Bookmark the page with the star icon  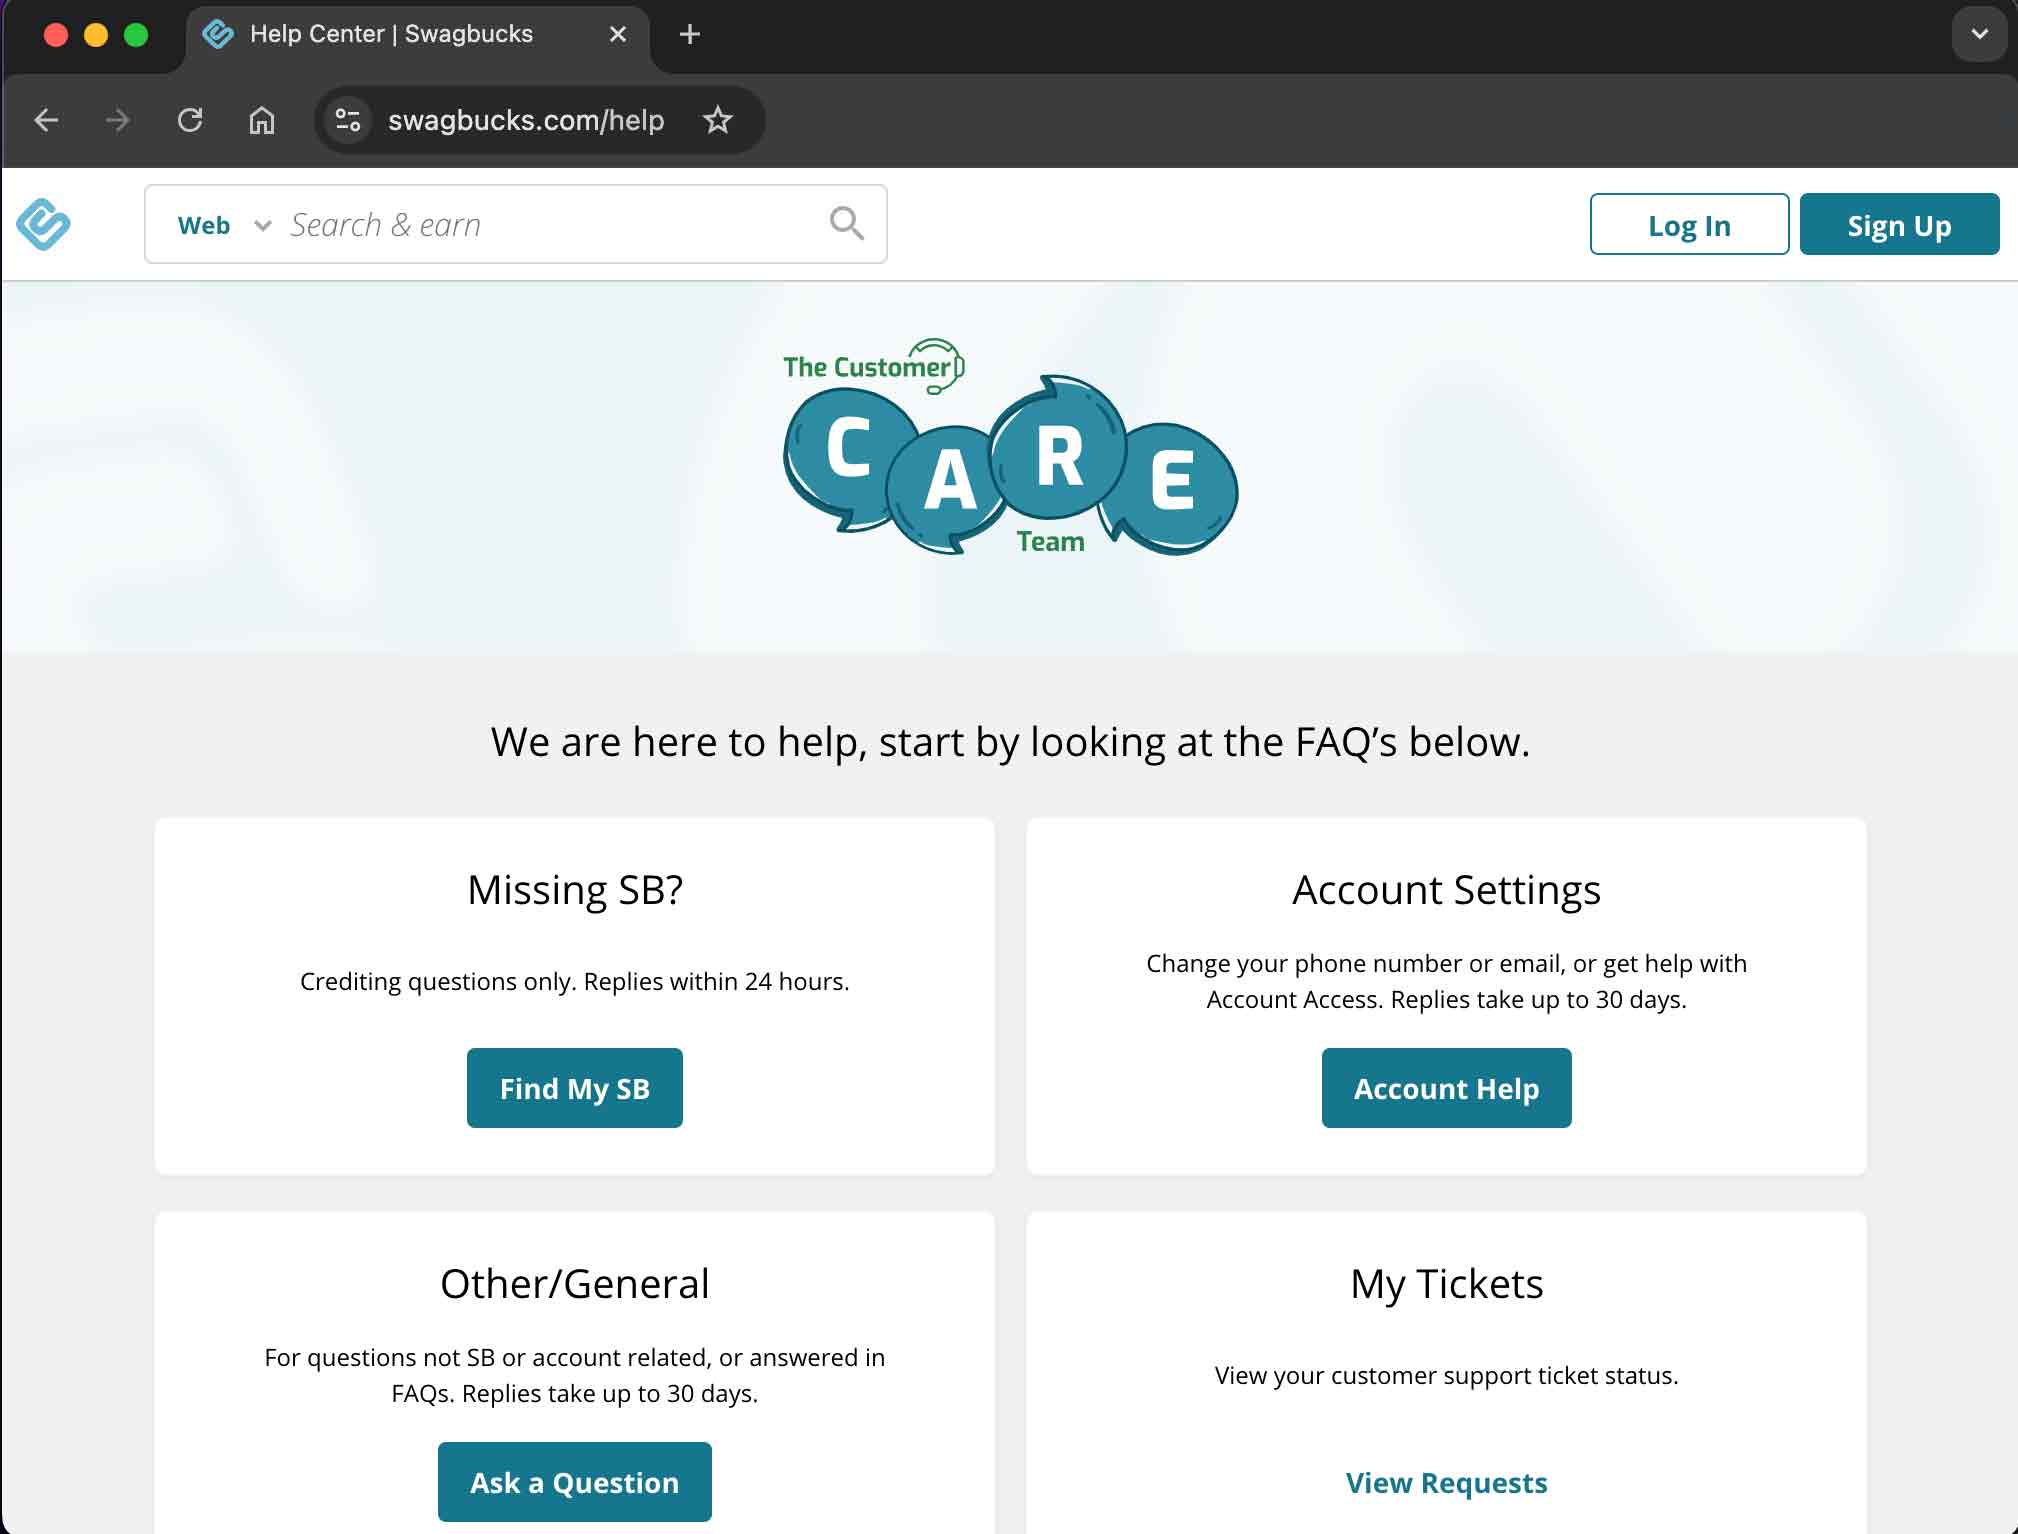tap(717, 120)
